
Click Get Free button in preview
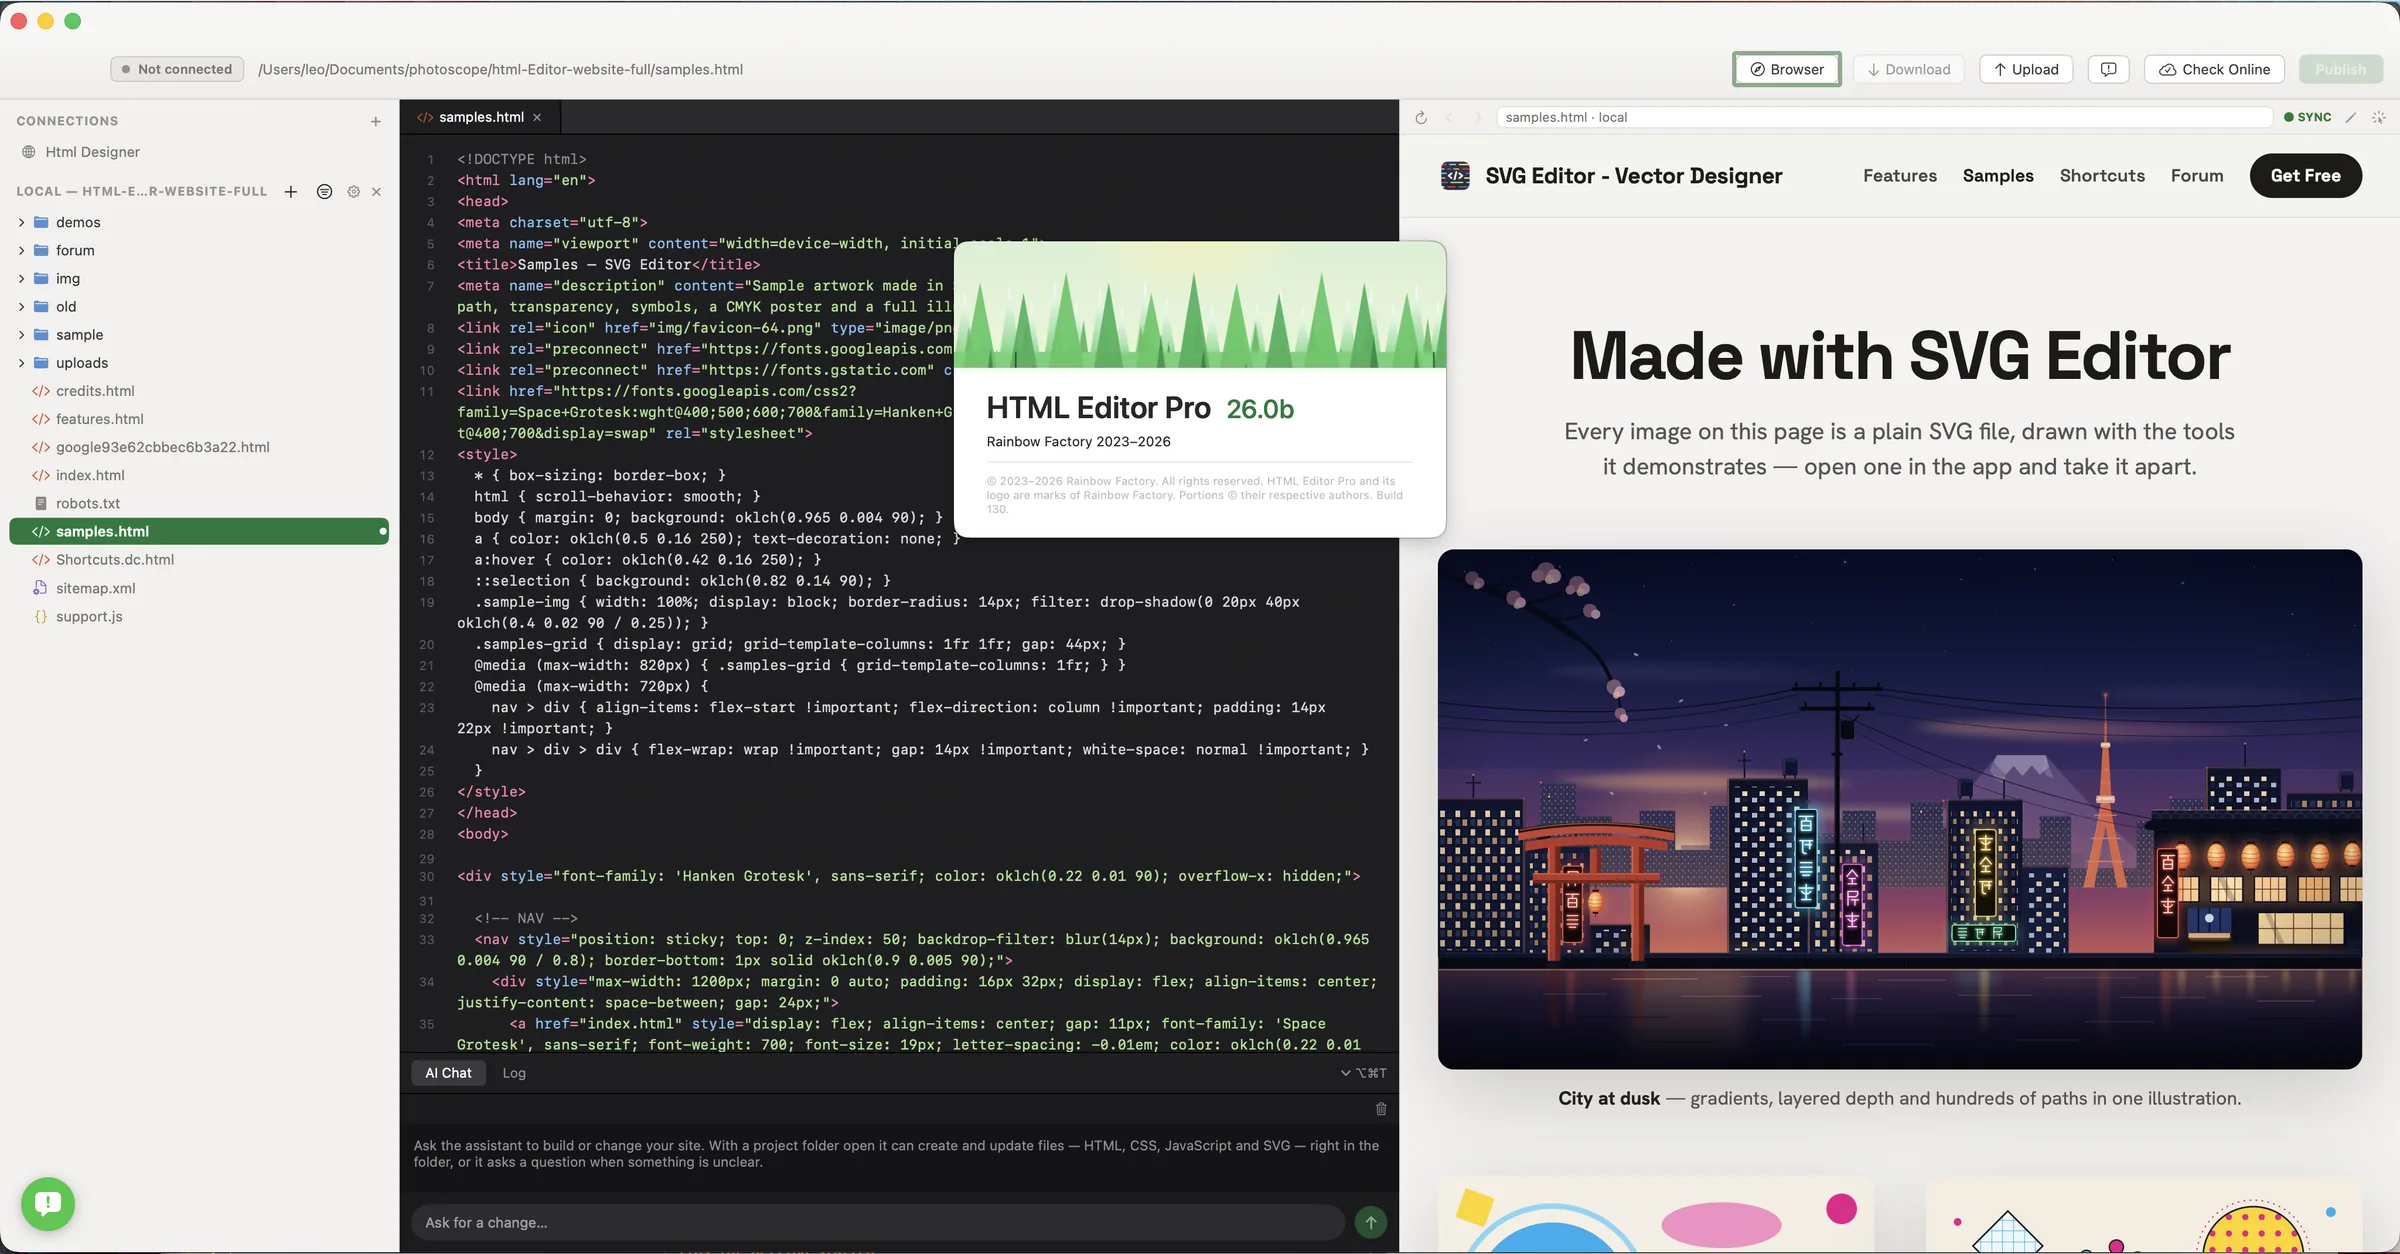[x=2305, y=175]
